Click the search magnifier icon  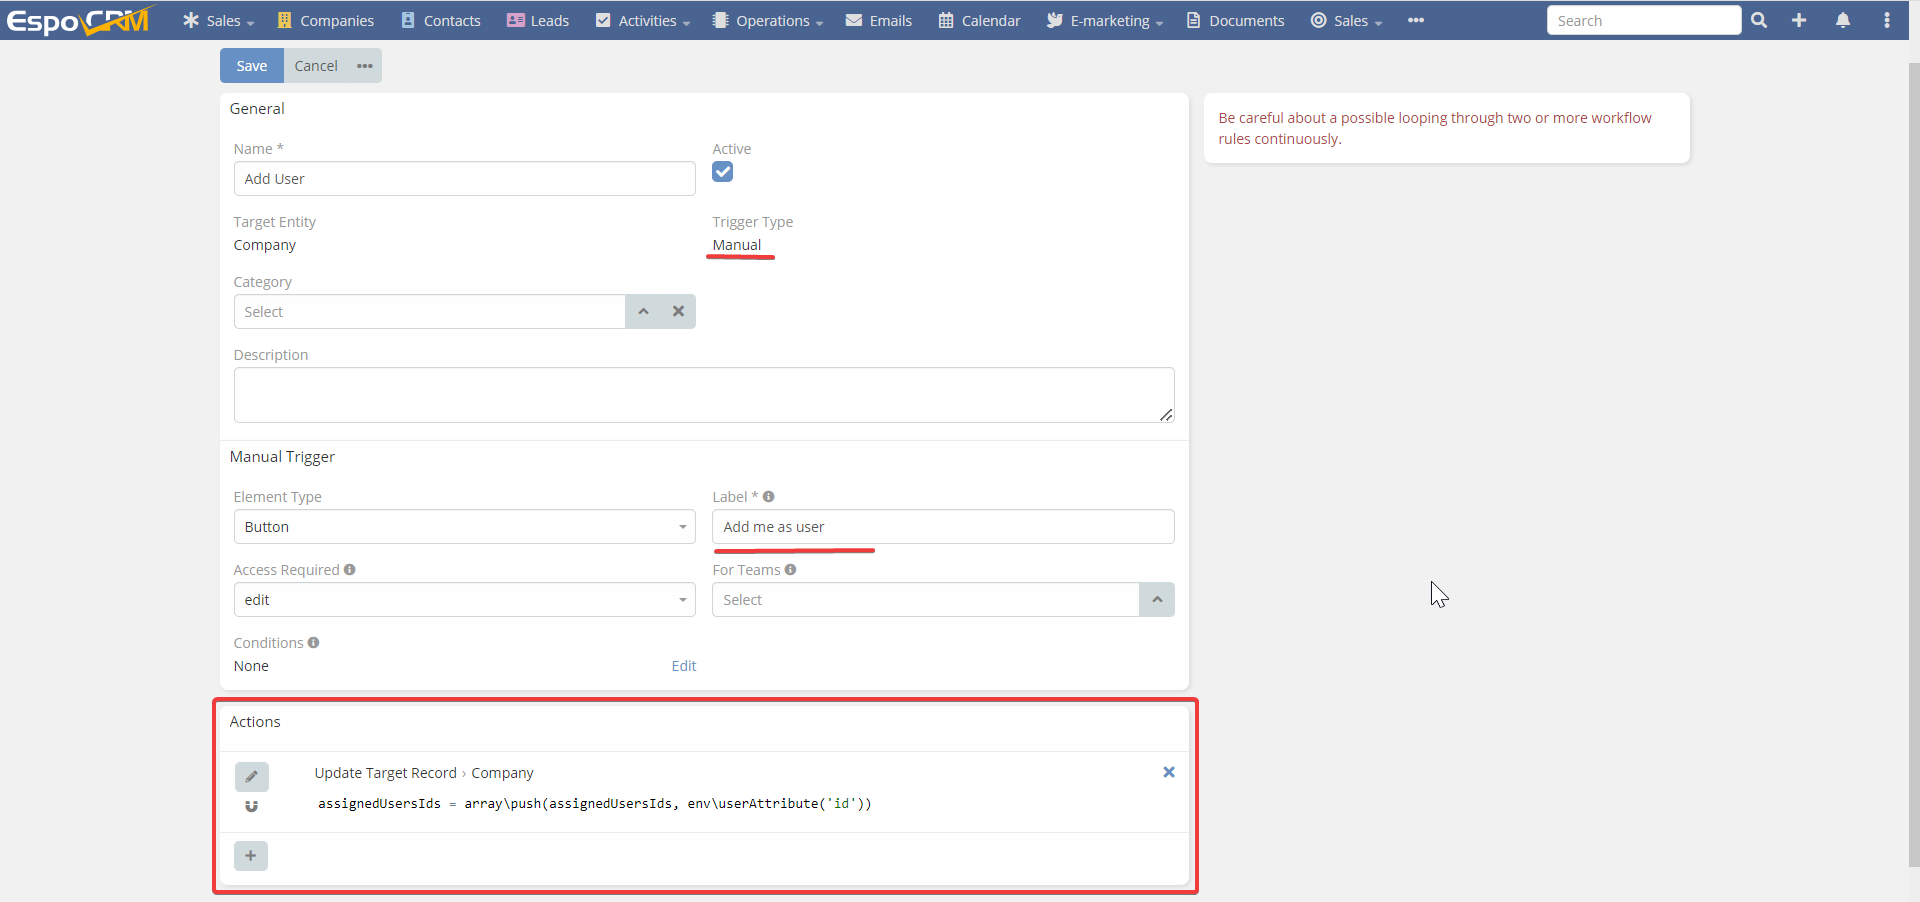(x=1759, y=20)
